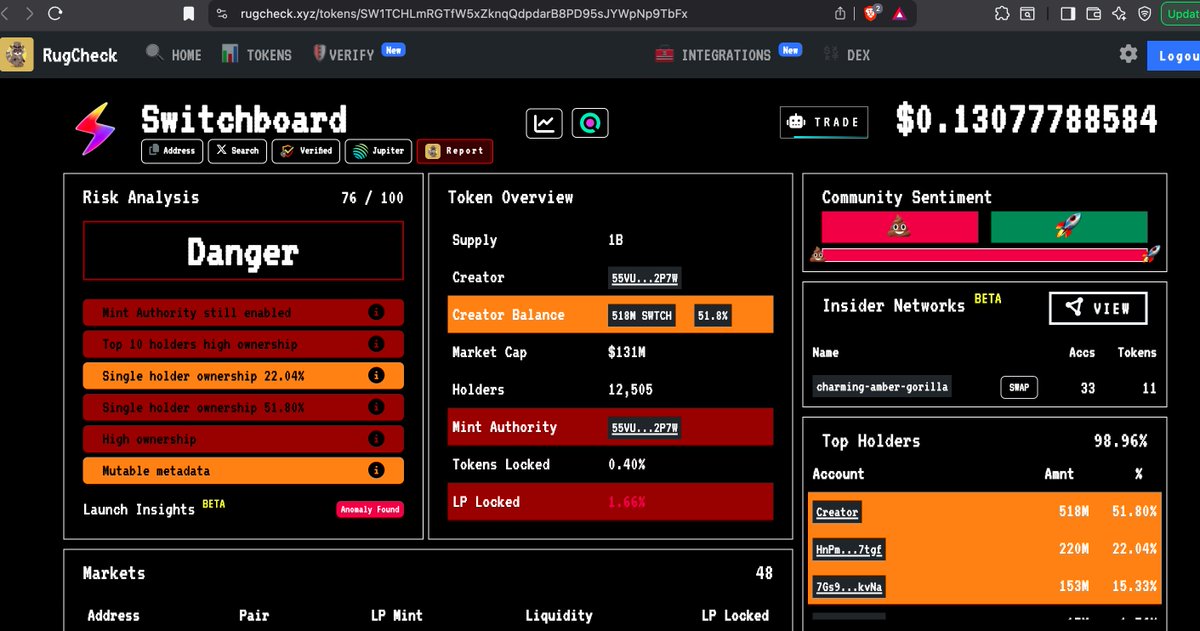Click the 518M SWTCH creator balance tag
The image size is (1200, 631).
(644, 316)
